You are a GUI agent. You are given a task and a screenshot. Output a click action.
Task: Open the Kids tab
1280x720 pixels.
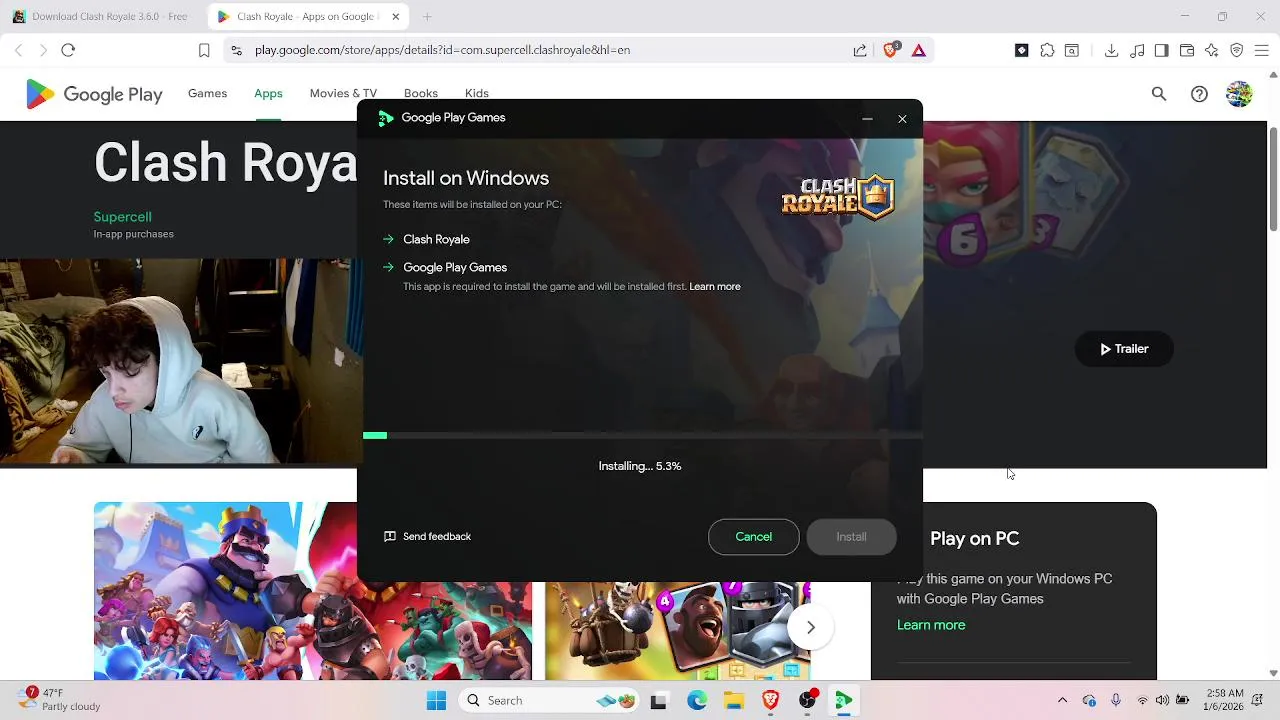[x=477, y=93]
